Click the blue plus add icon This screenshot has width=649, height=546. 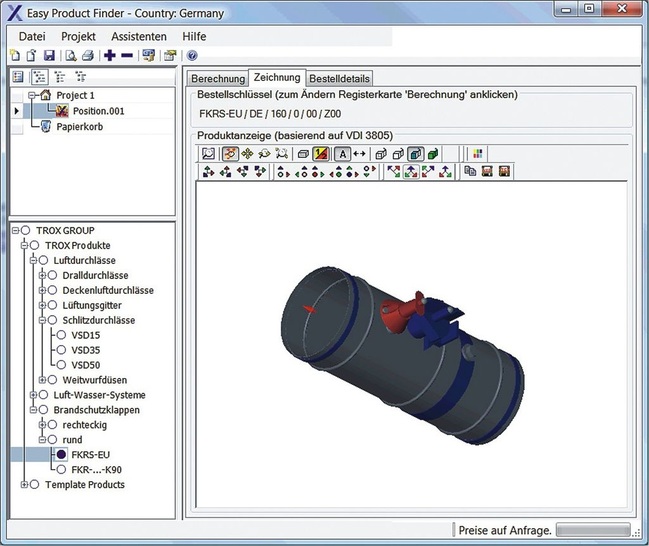pyautogui.click(x=109, y=56)
